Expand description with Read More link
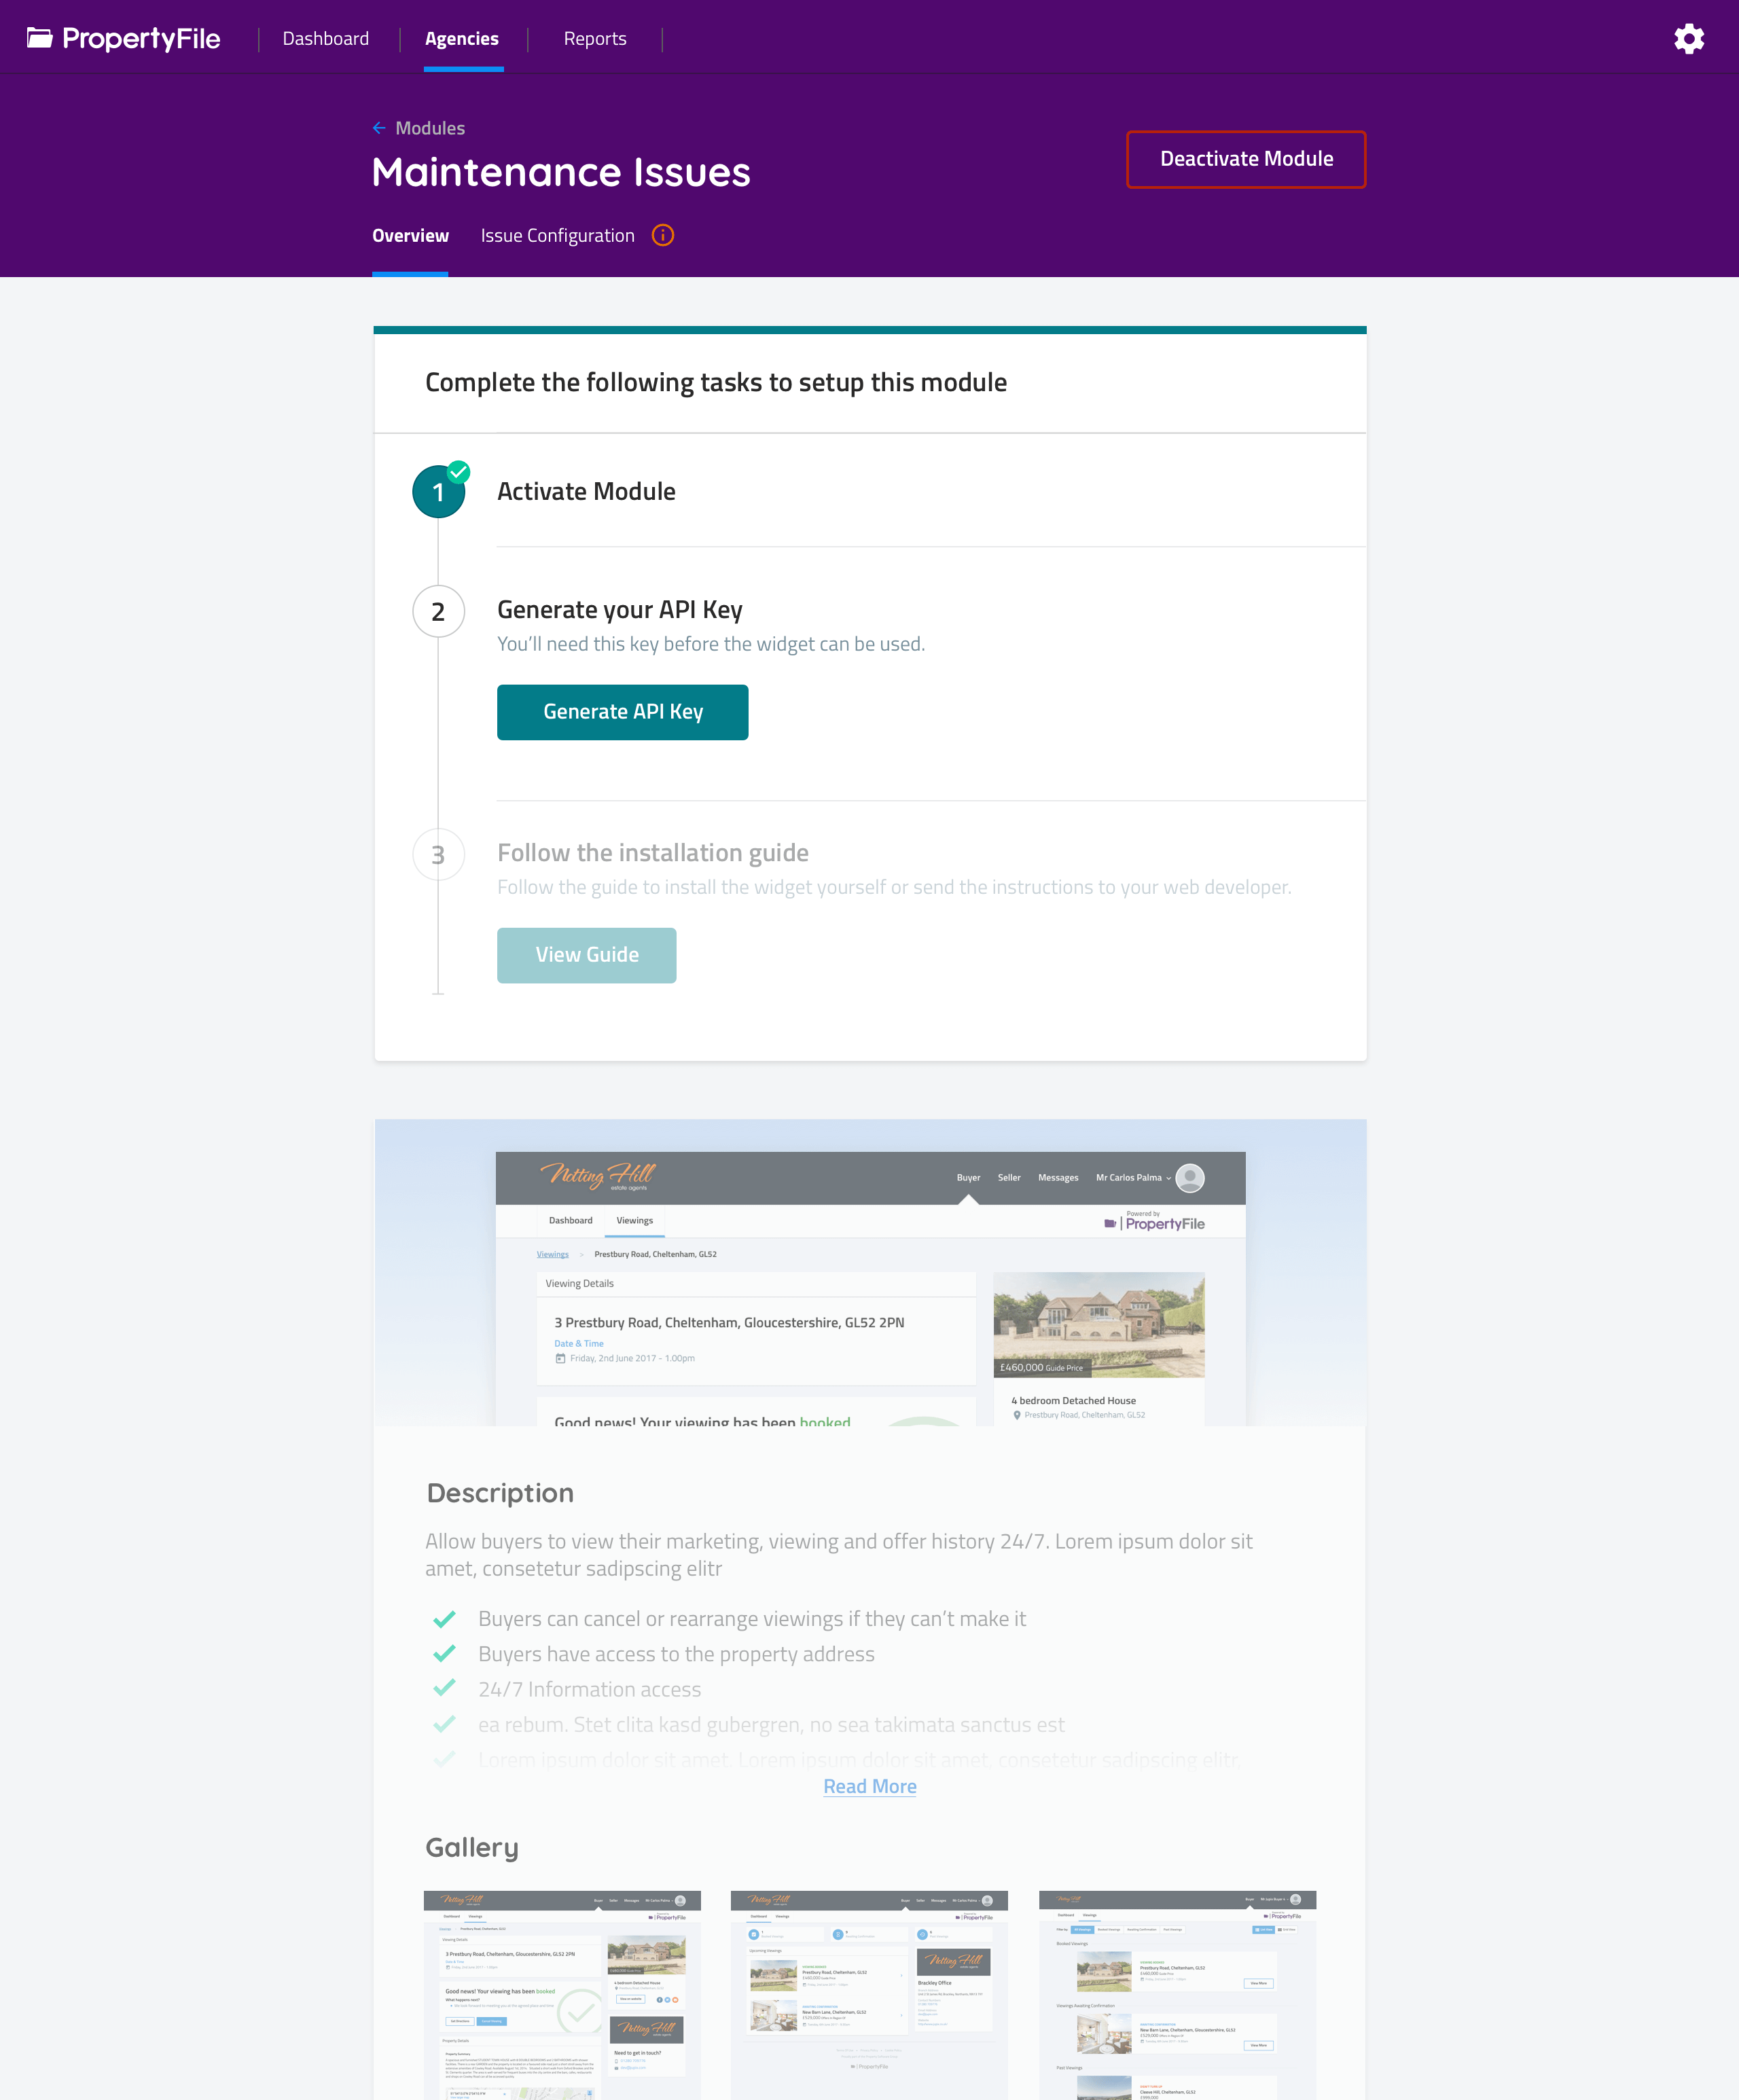Screen dimensions: 1739x2100 click(x=869, y=1786)
